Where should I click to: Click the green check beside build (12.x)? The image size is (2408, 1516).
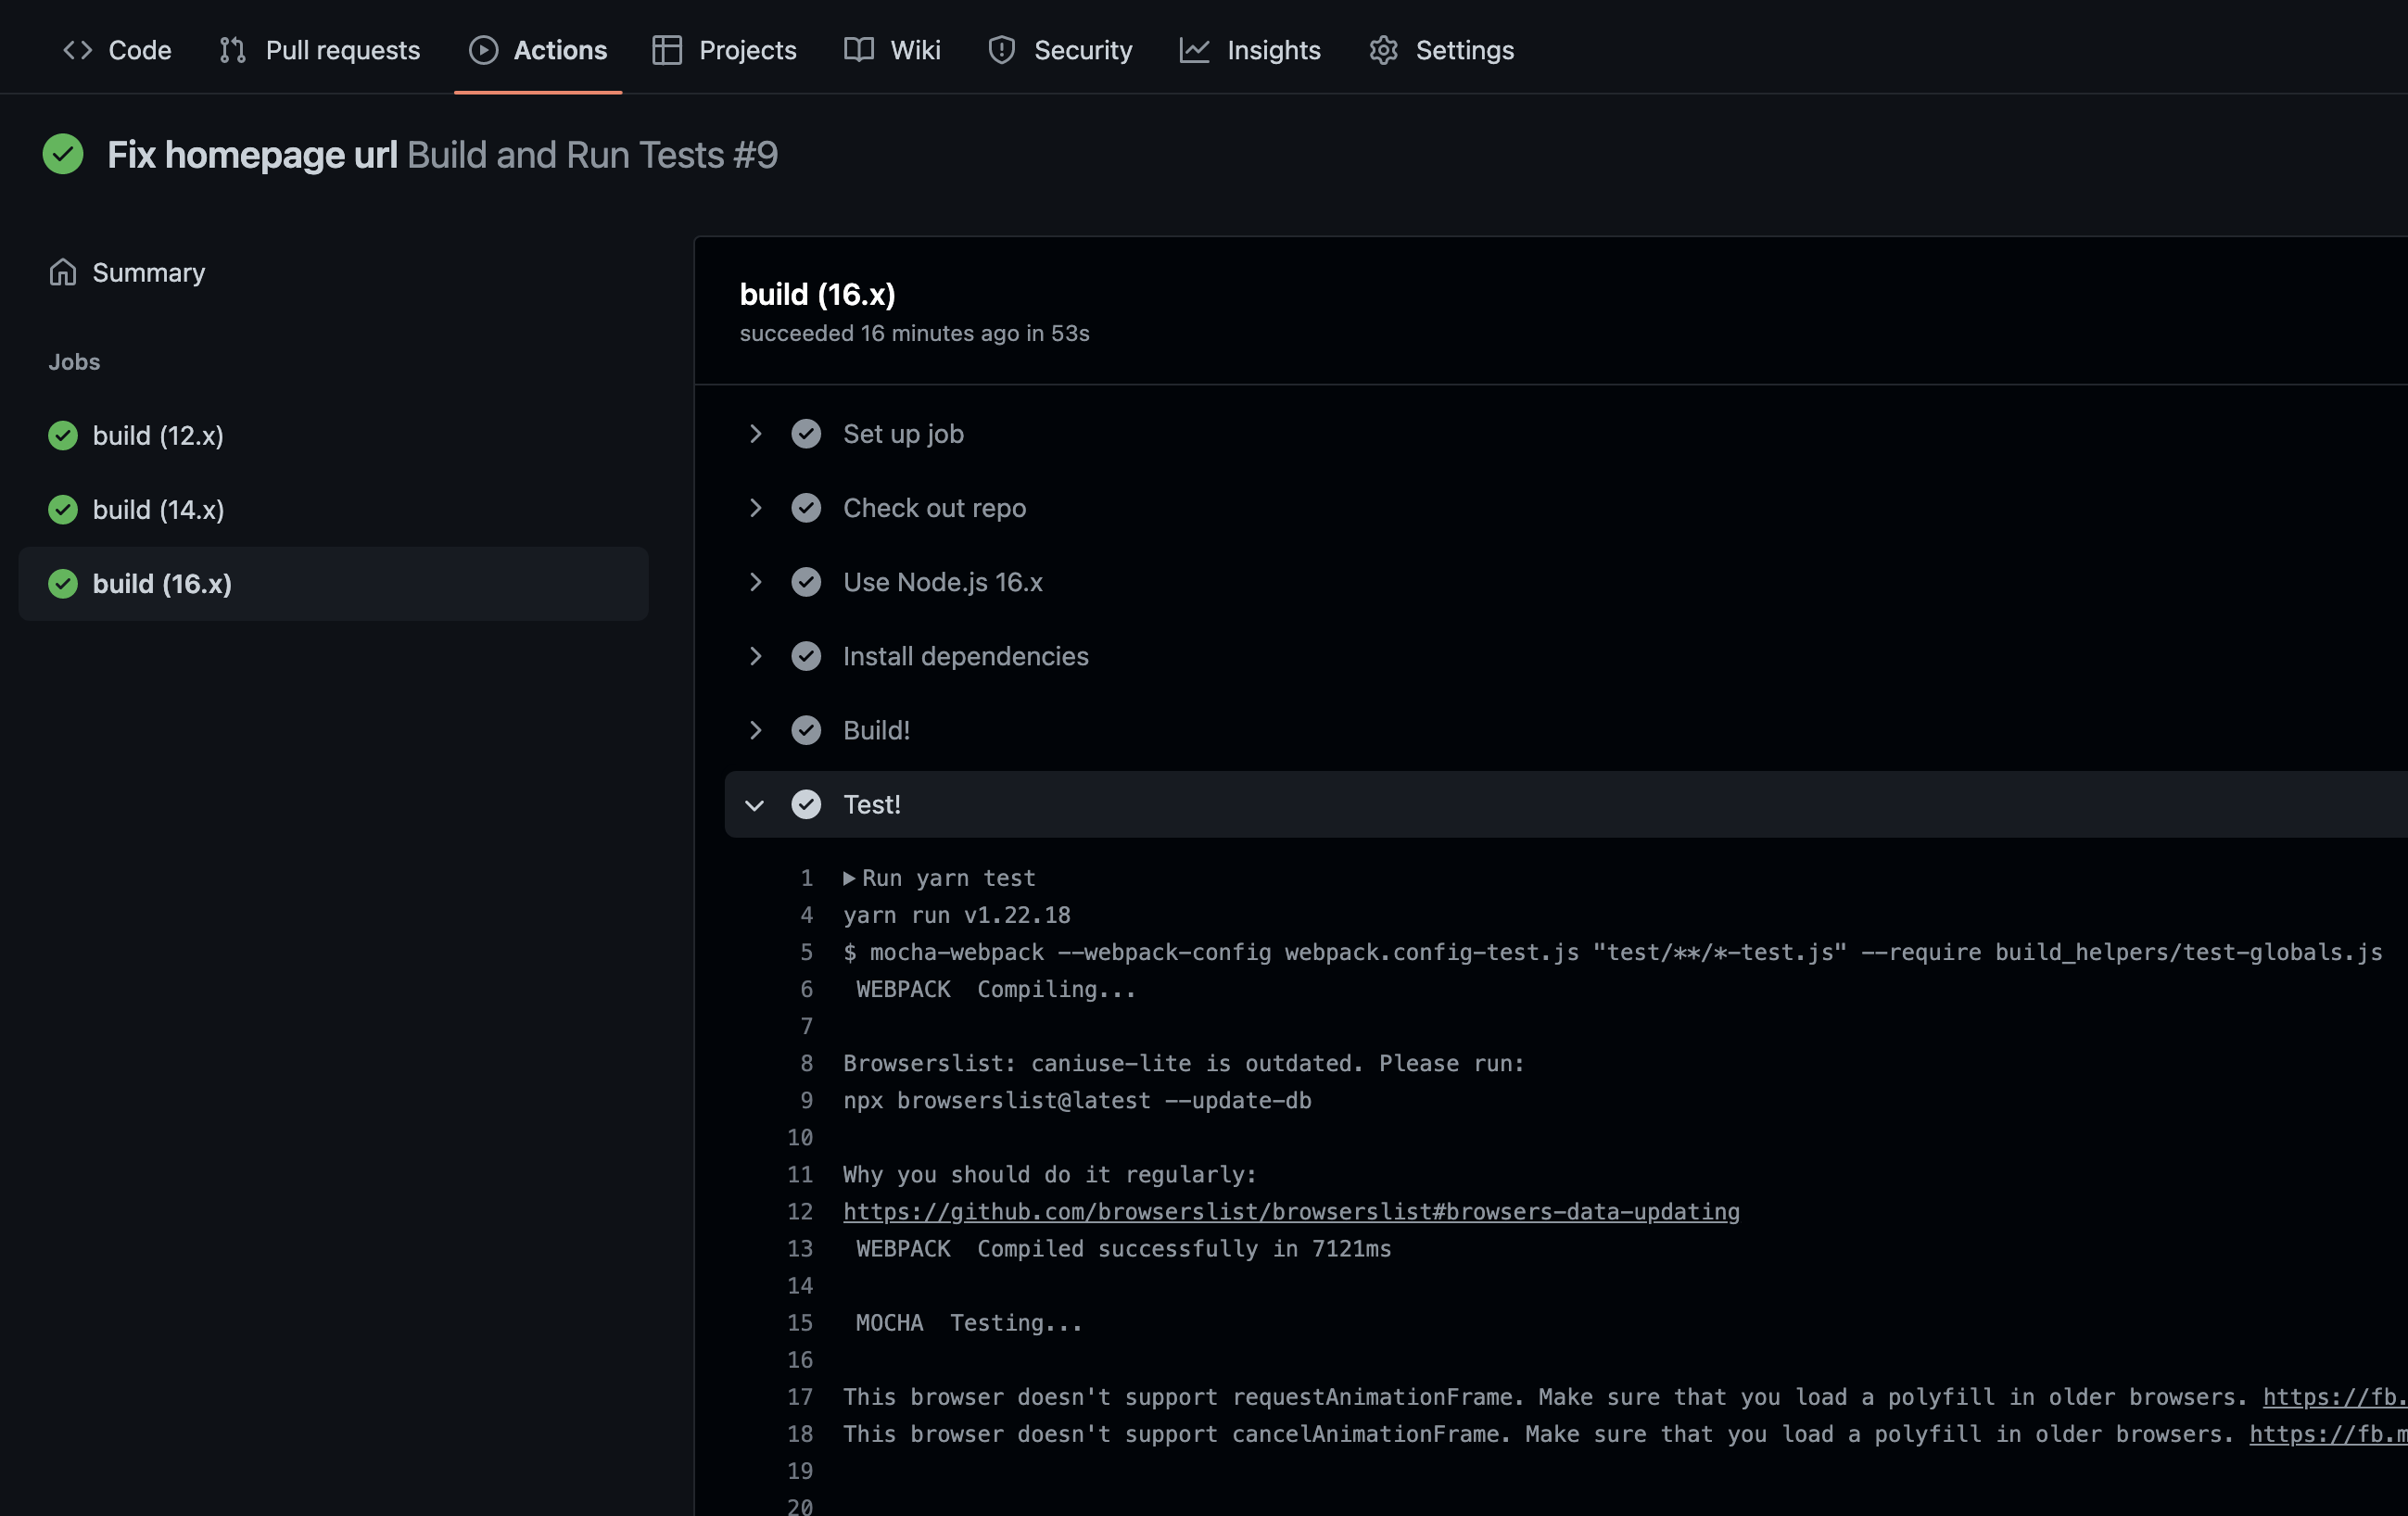(62, 436)
